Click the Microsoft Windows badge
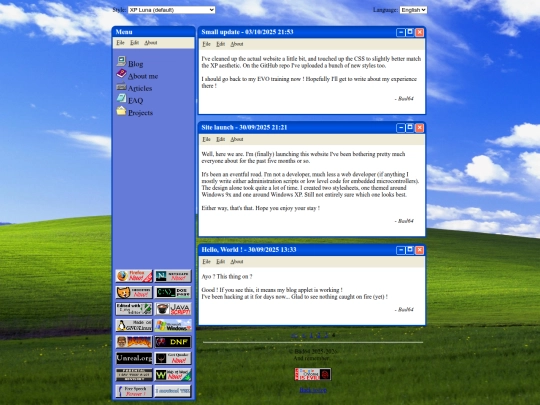 point(173,325)
